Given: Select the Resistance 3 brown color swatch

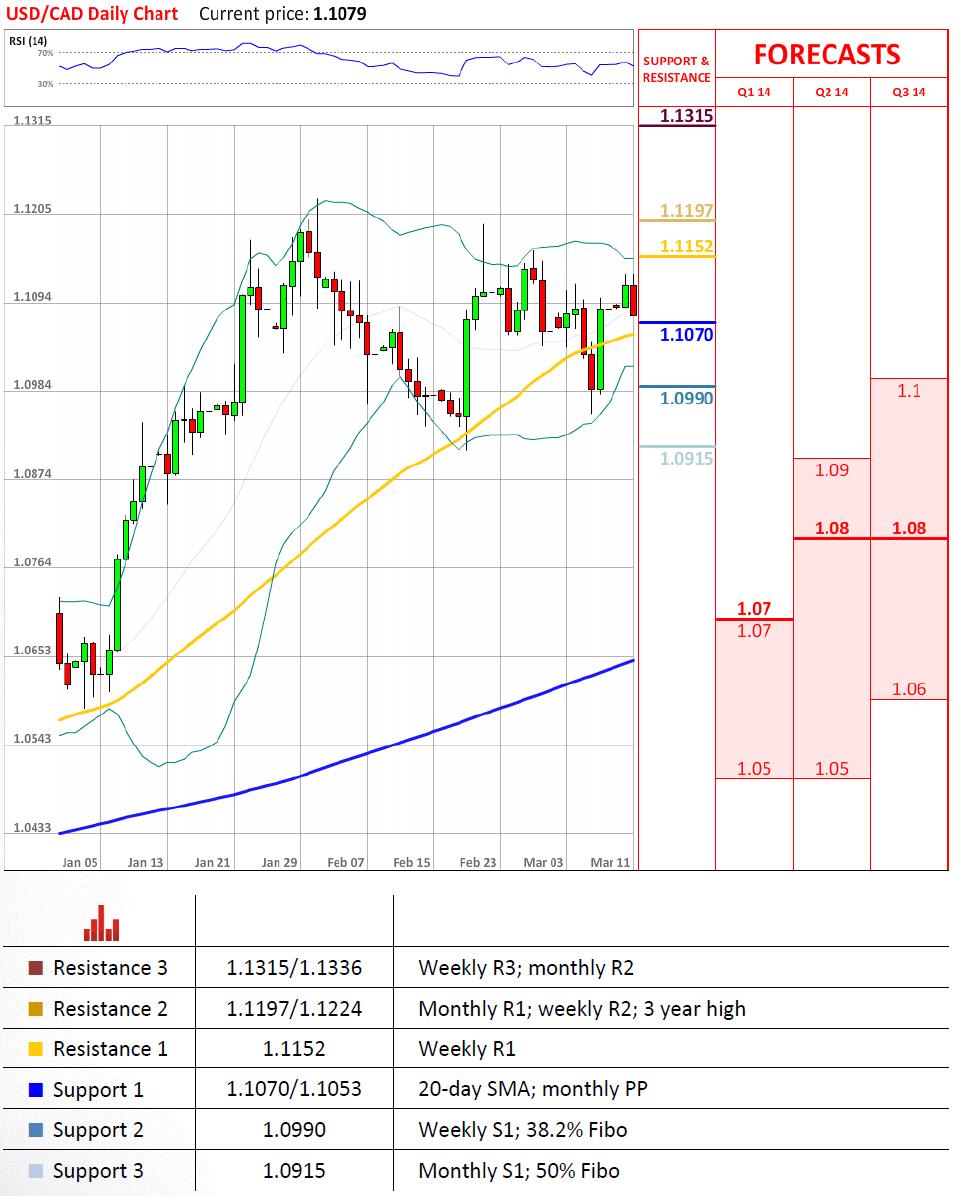Looking at the screenshot, I should pos(36,968).
